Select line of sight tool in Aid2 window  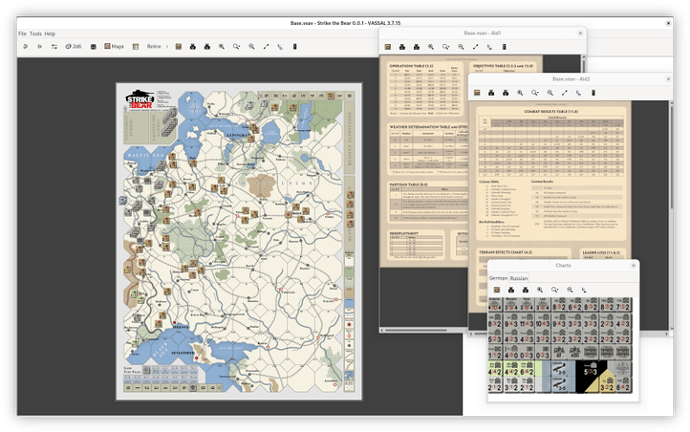coord(564,93)
